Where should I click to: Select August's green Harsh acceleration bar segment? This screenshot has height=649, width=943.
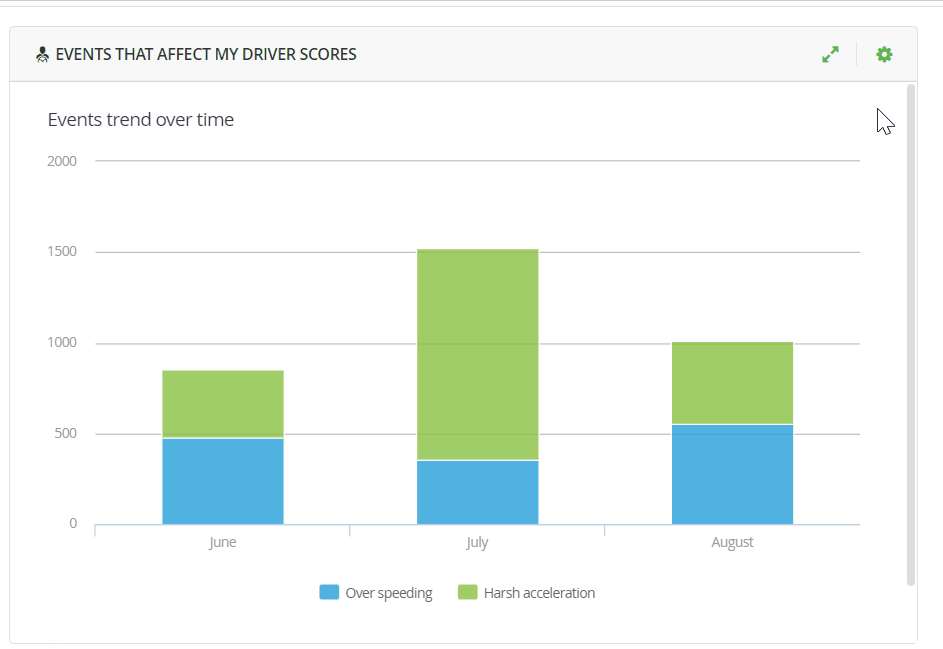pos(733,383)
